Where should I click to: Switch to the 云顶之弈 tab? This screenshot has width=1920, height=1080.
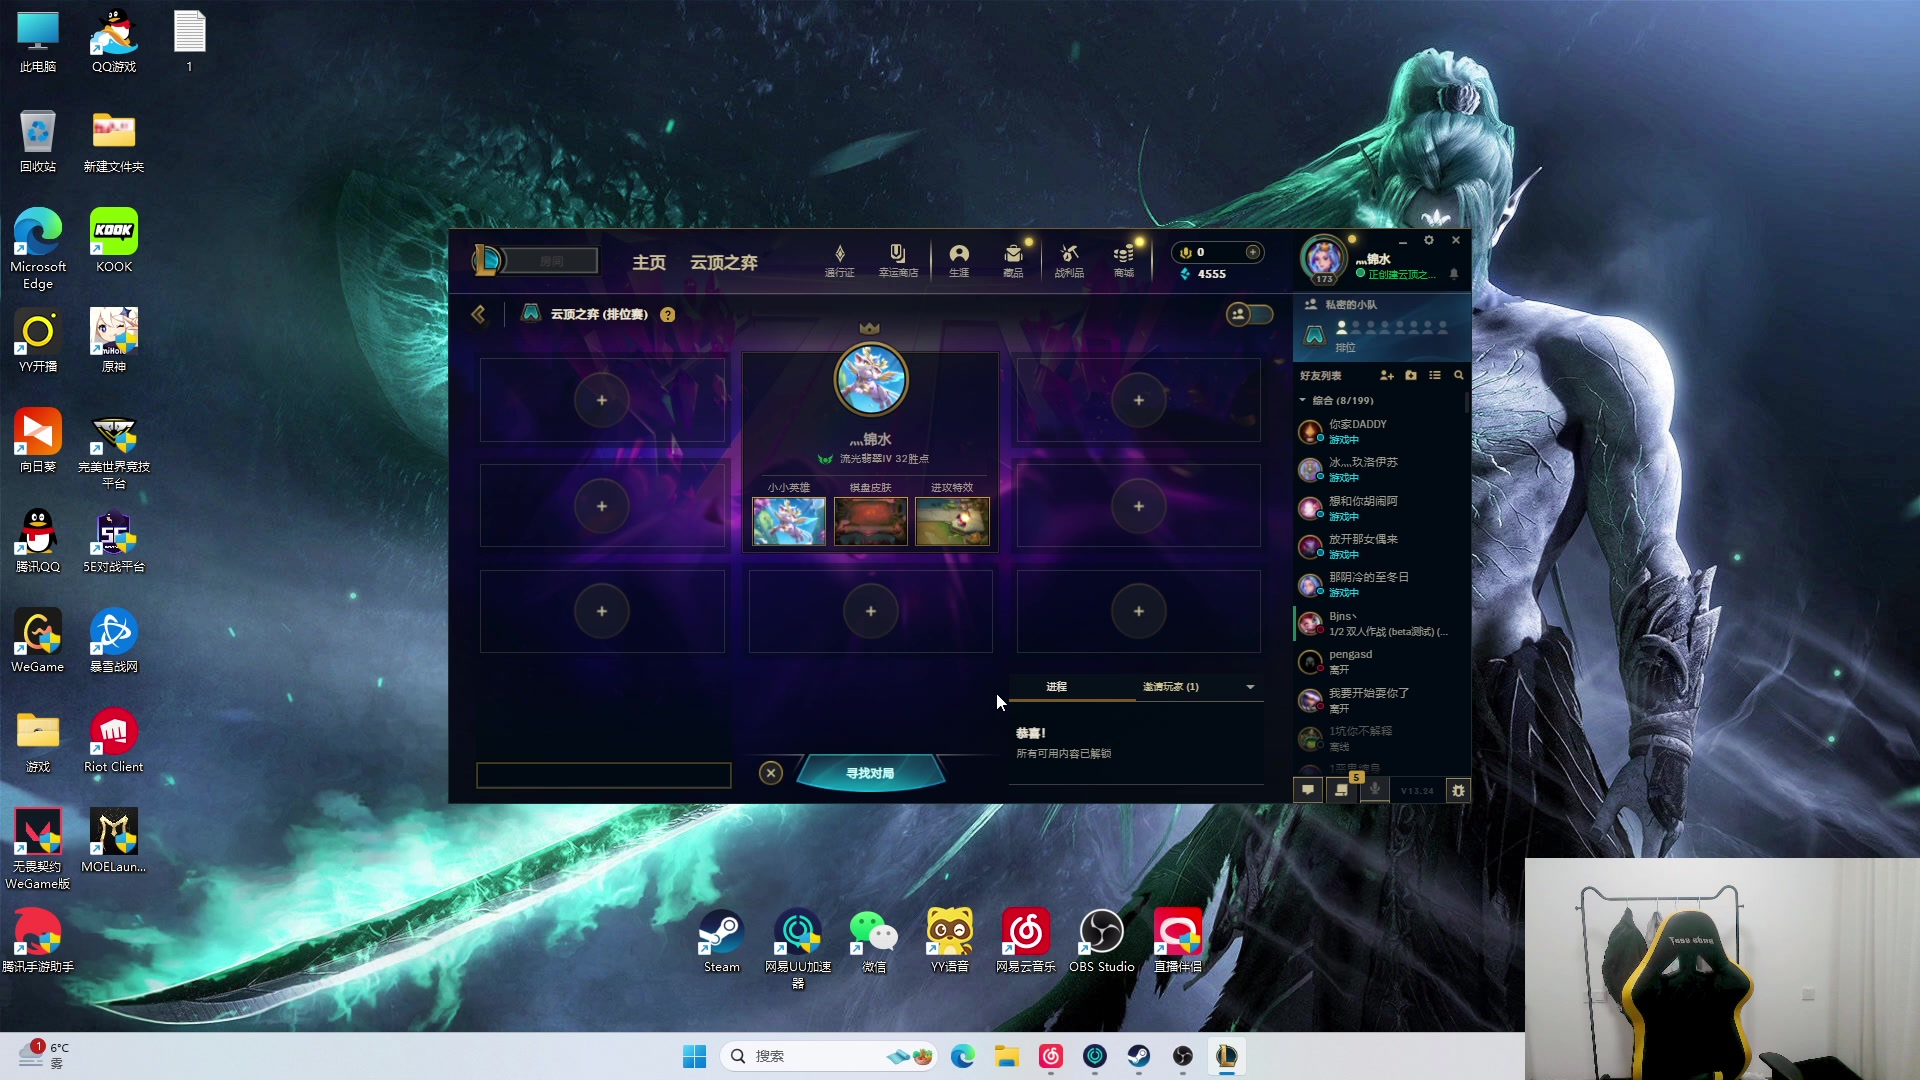coord(723,262)
